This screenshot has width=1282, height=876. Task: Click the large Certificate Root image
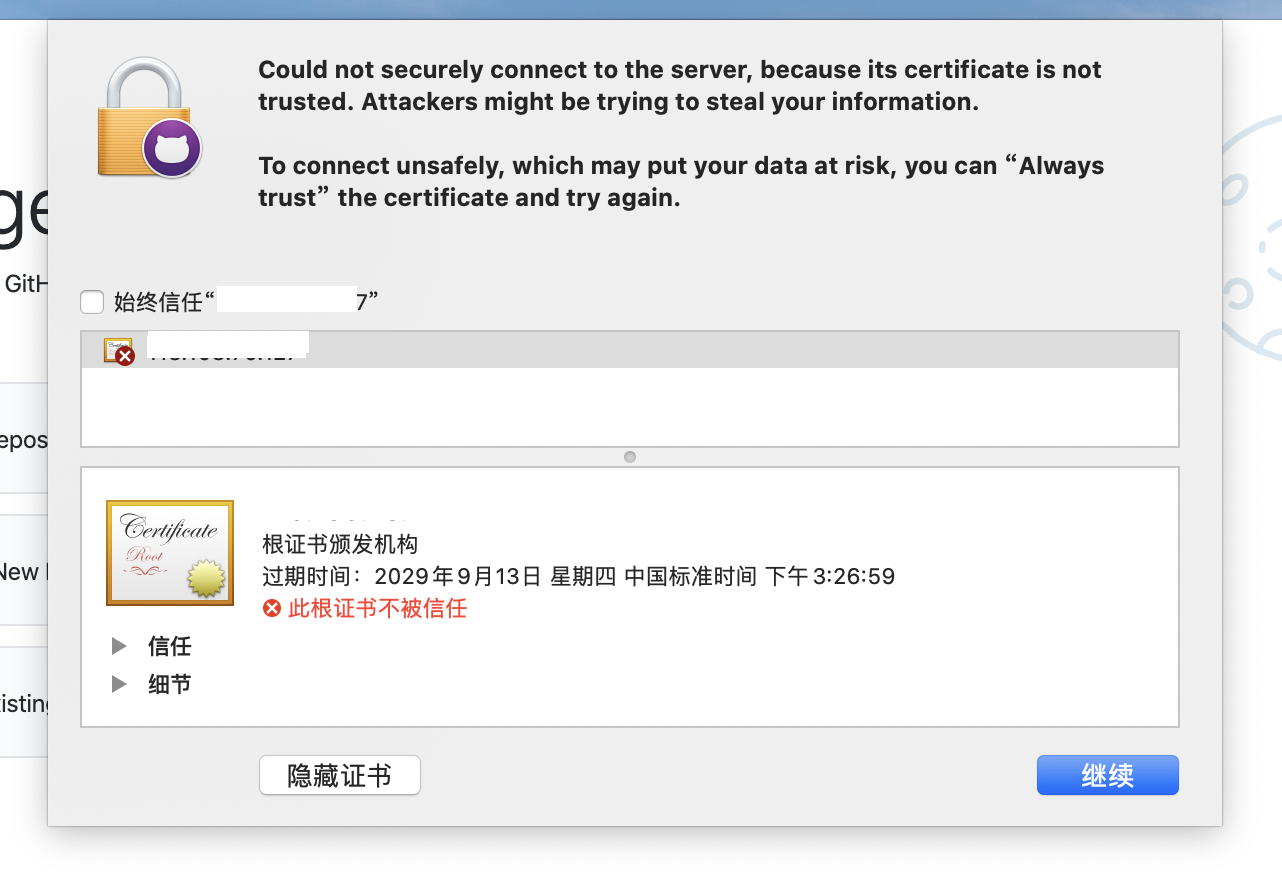pyautogui.click(x=170, y=553)
